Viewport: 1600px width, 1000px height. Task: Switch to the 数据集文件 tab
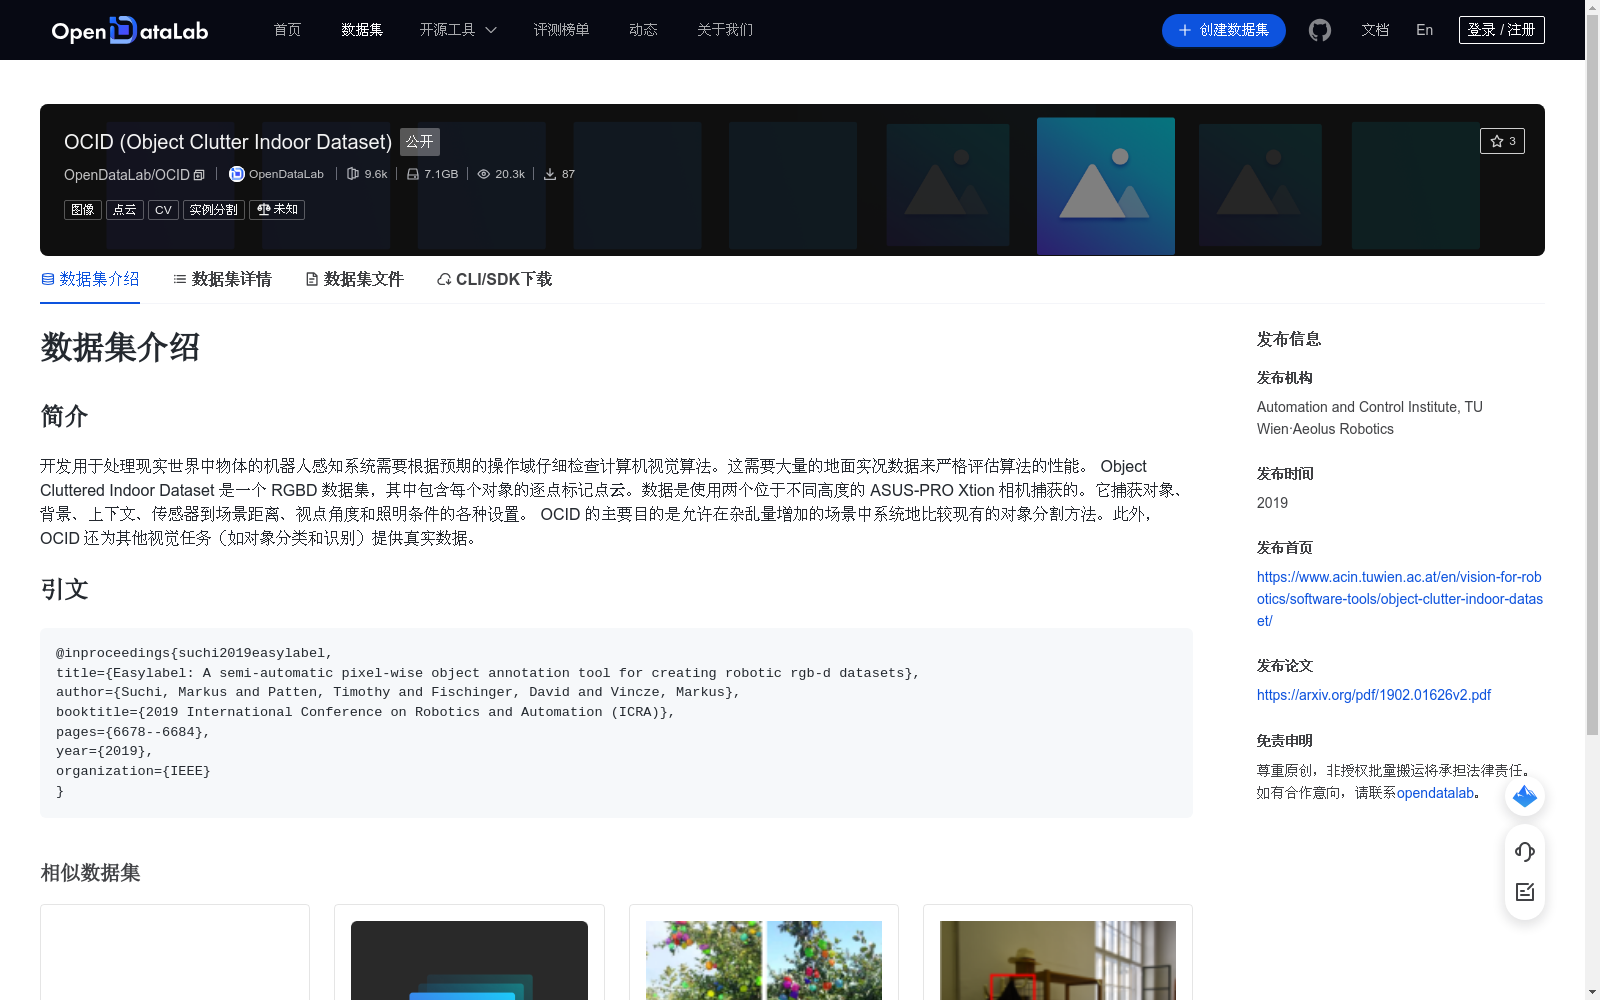point(354,279)
